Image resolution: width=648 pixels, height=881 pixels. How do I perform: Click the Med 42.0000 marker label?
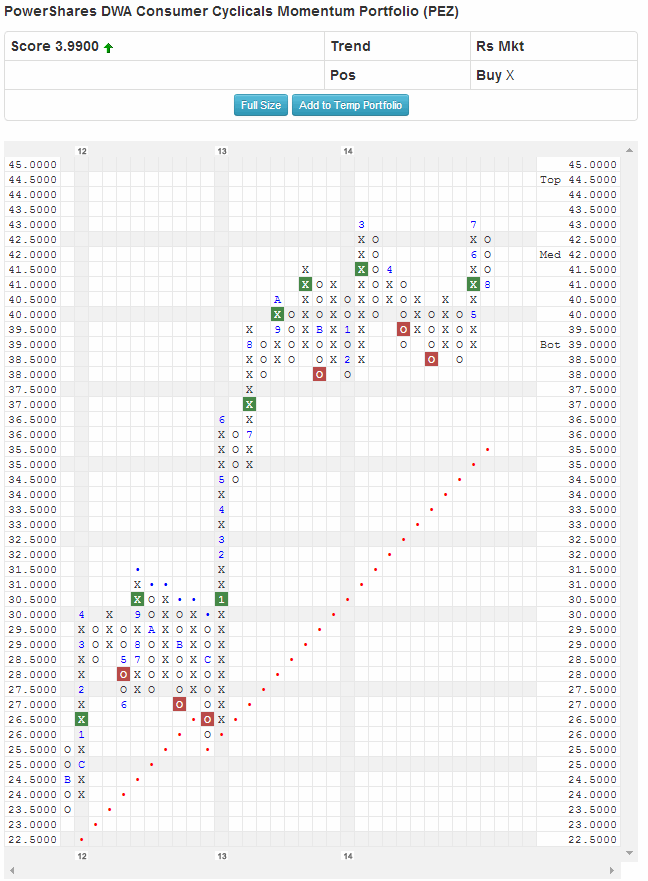coord(577,255)
